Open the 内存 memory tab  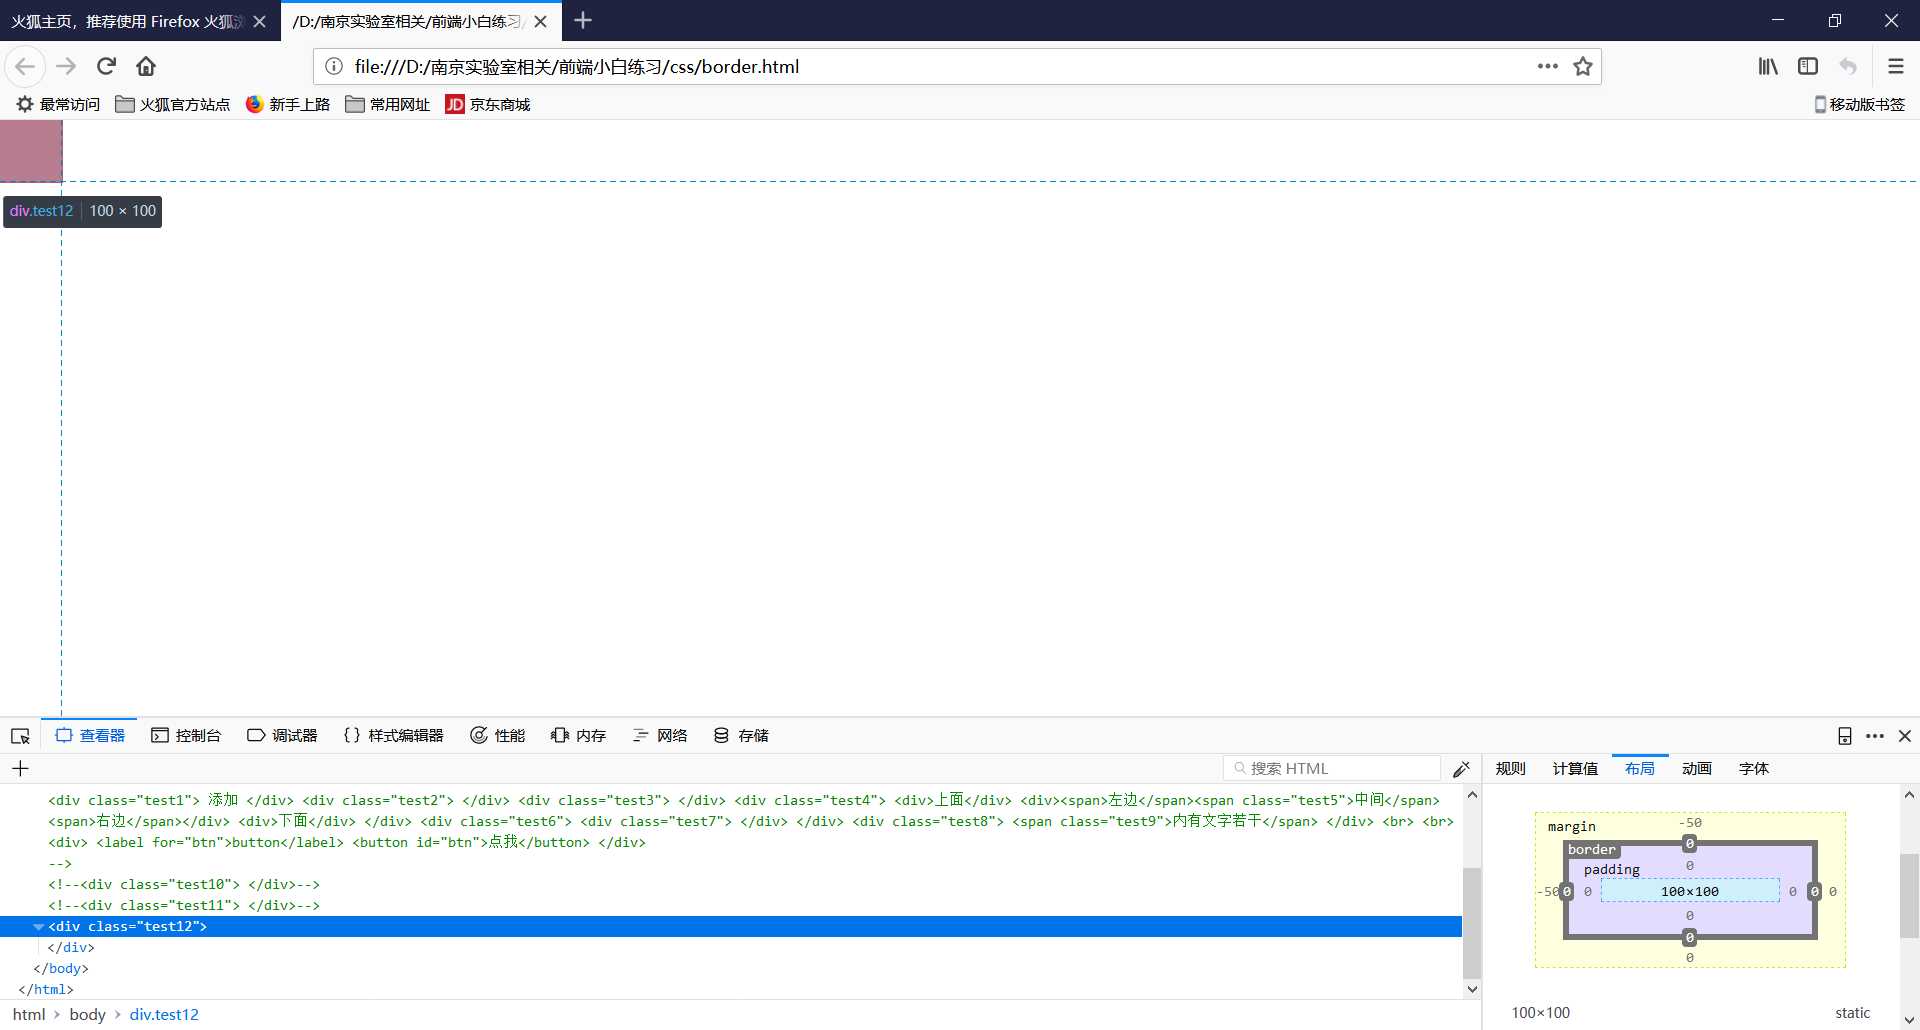pos(578,735)
